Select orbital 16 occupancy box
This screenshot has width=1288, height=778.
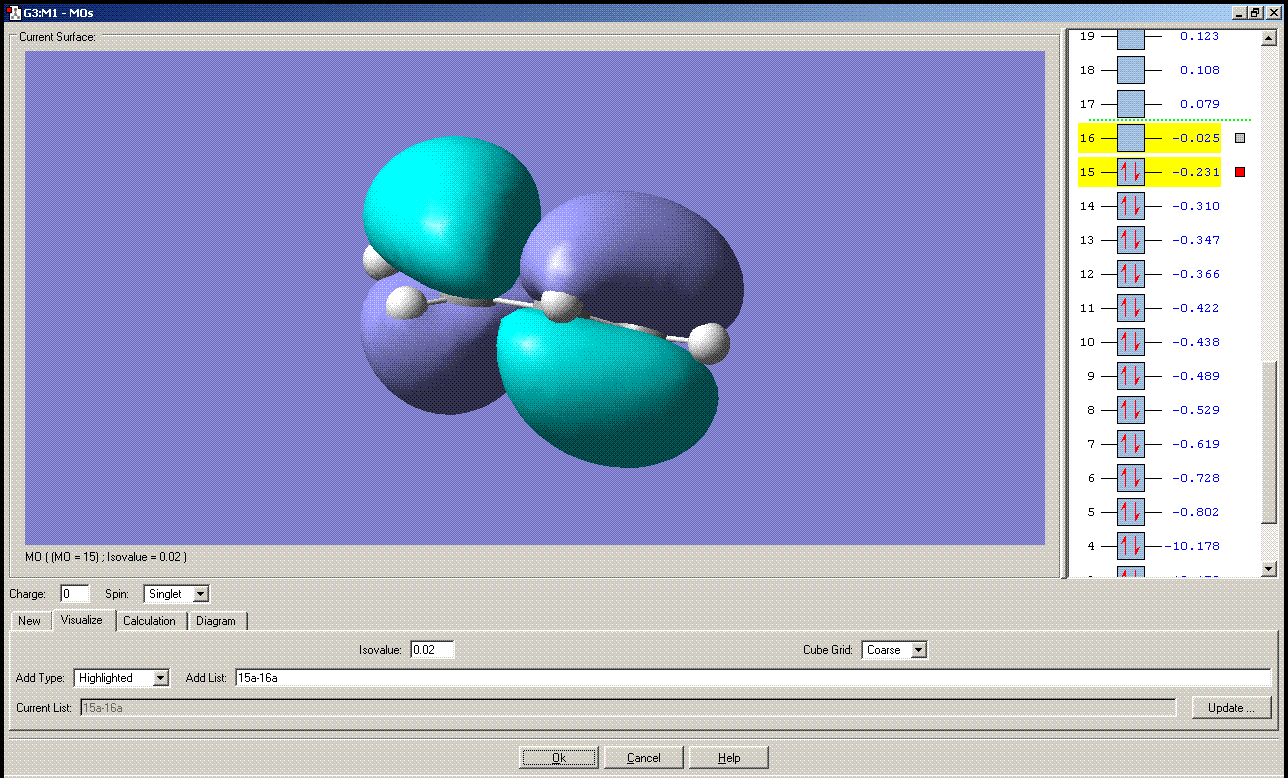click(x=1130, y=138)
